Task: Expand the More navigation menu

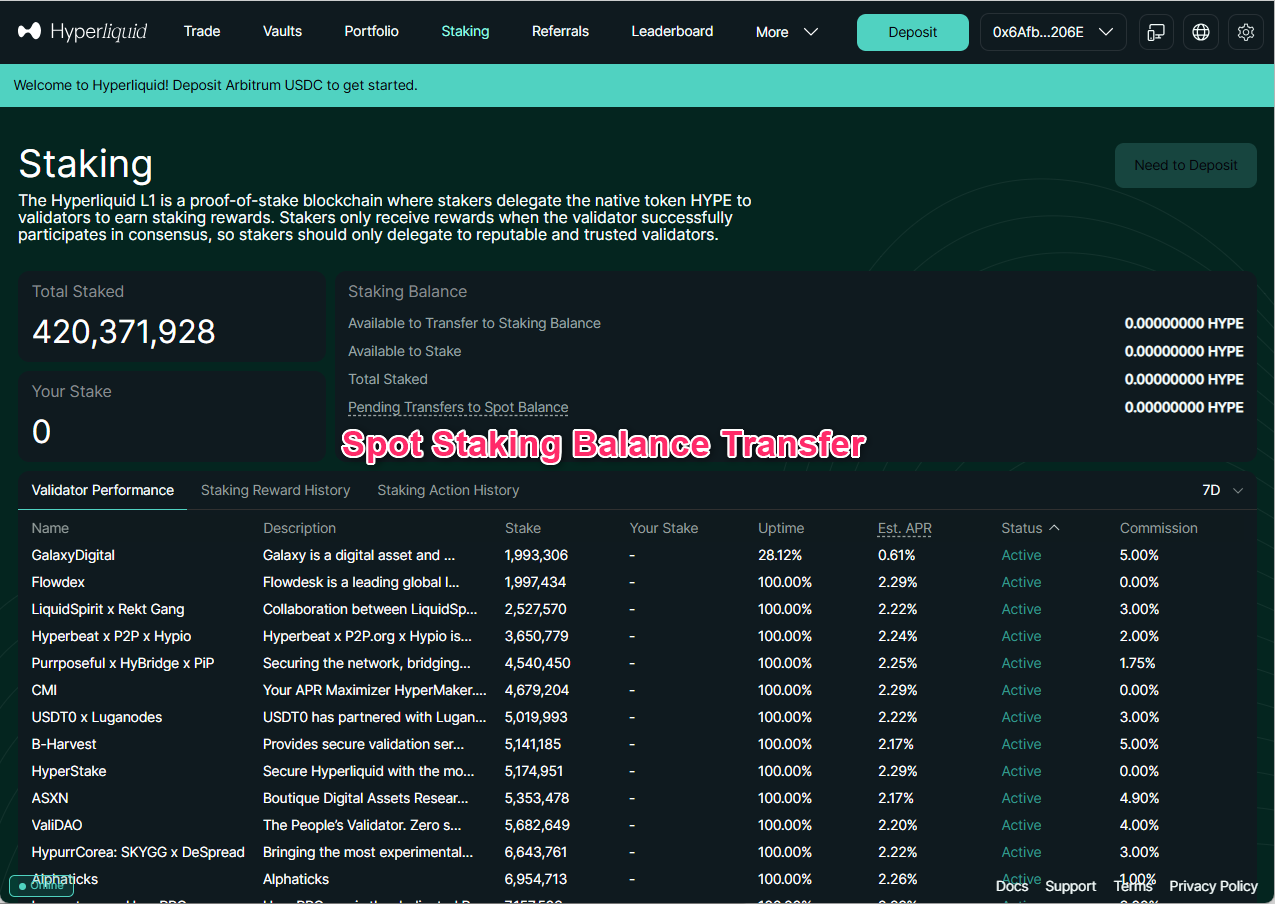Action: pyautogui.click(x=786, y=32)
